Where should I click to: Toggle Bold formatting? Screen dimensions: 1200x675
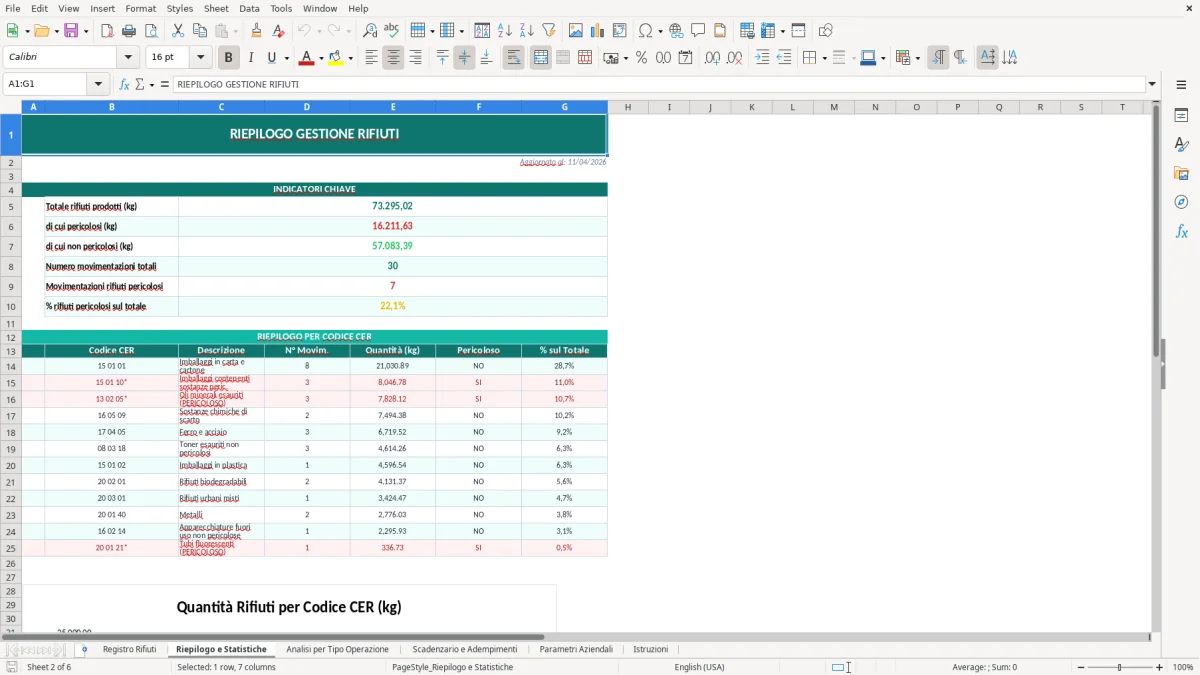[228, 58]
